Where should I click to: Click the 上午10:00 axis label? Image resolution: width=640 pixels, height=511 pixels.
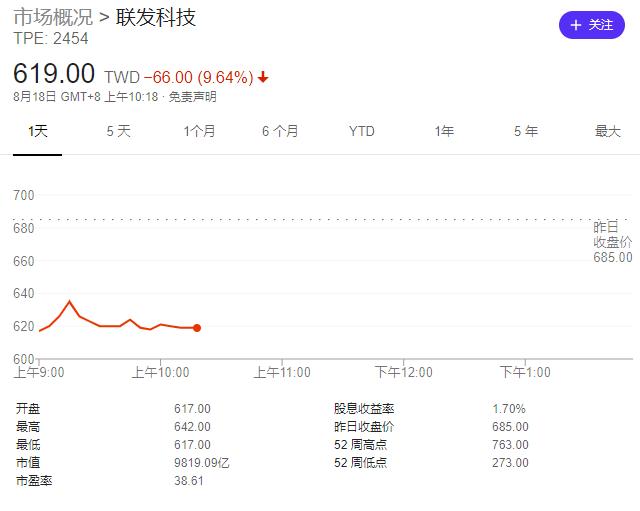tap(160, 372)
